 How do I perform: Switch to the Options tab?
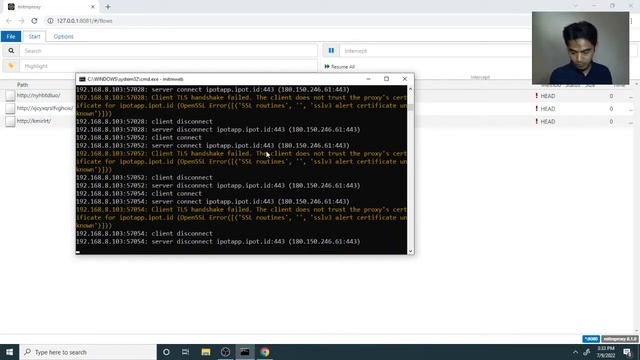pos(63,36)
